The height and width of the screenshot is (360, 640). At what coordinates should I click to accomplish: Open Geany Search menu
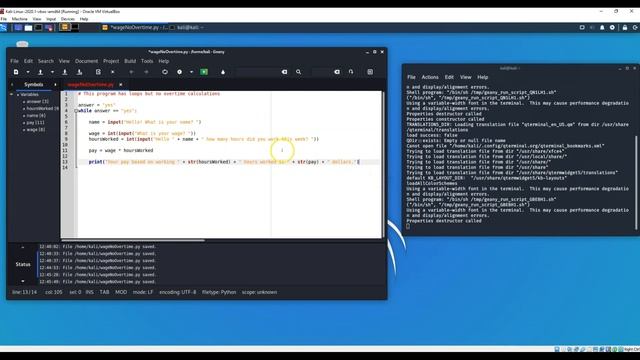click(46, 61)
